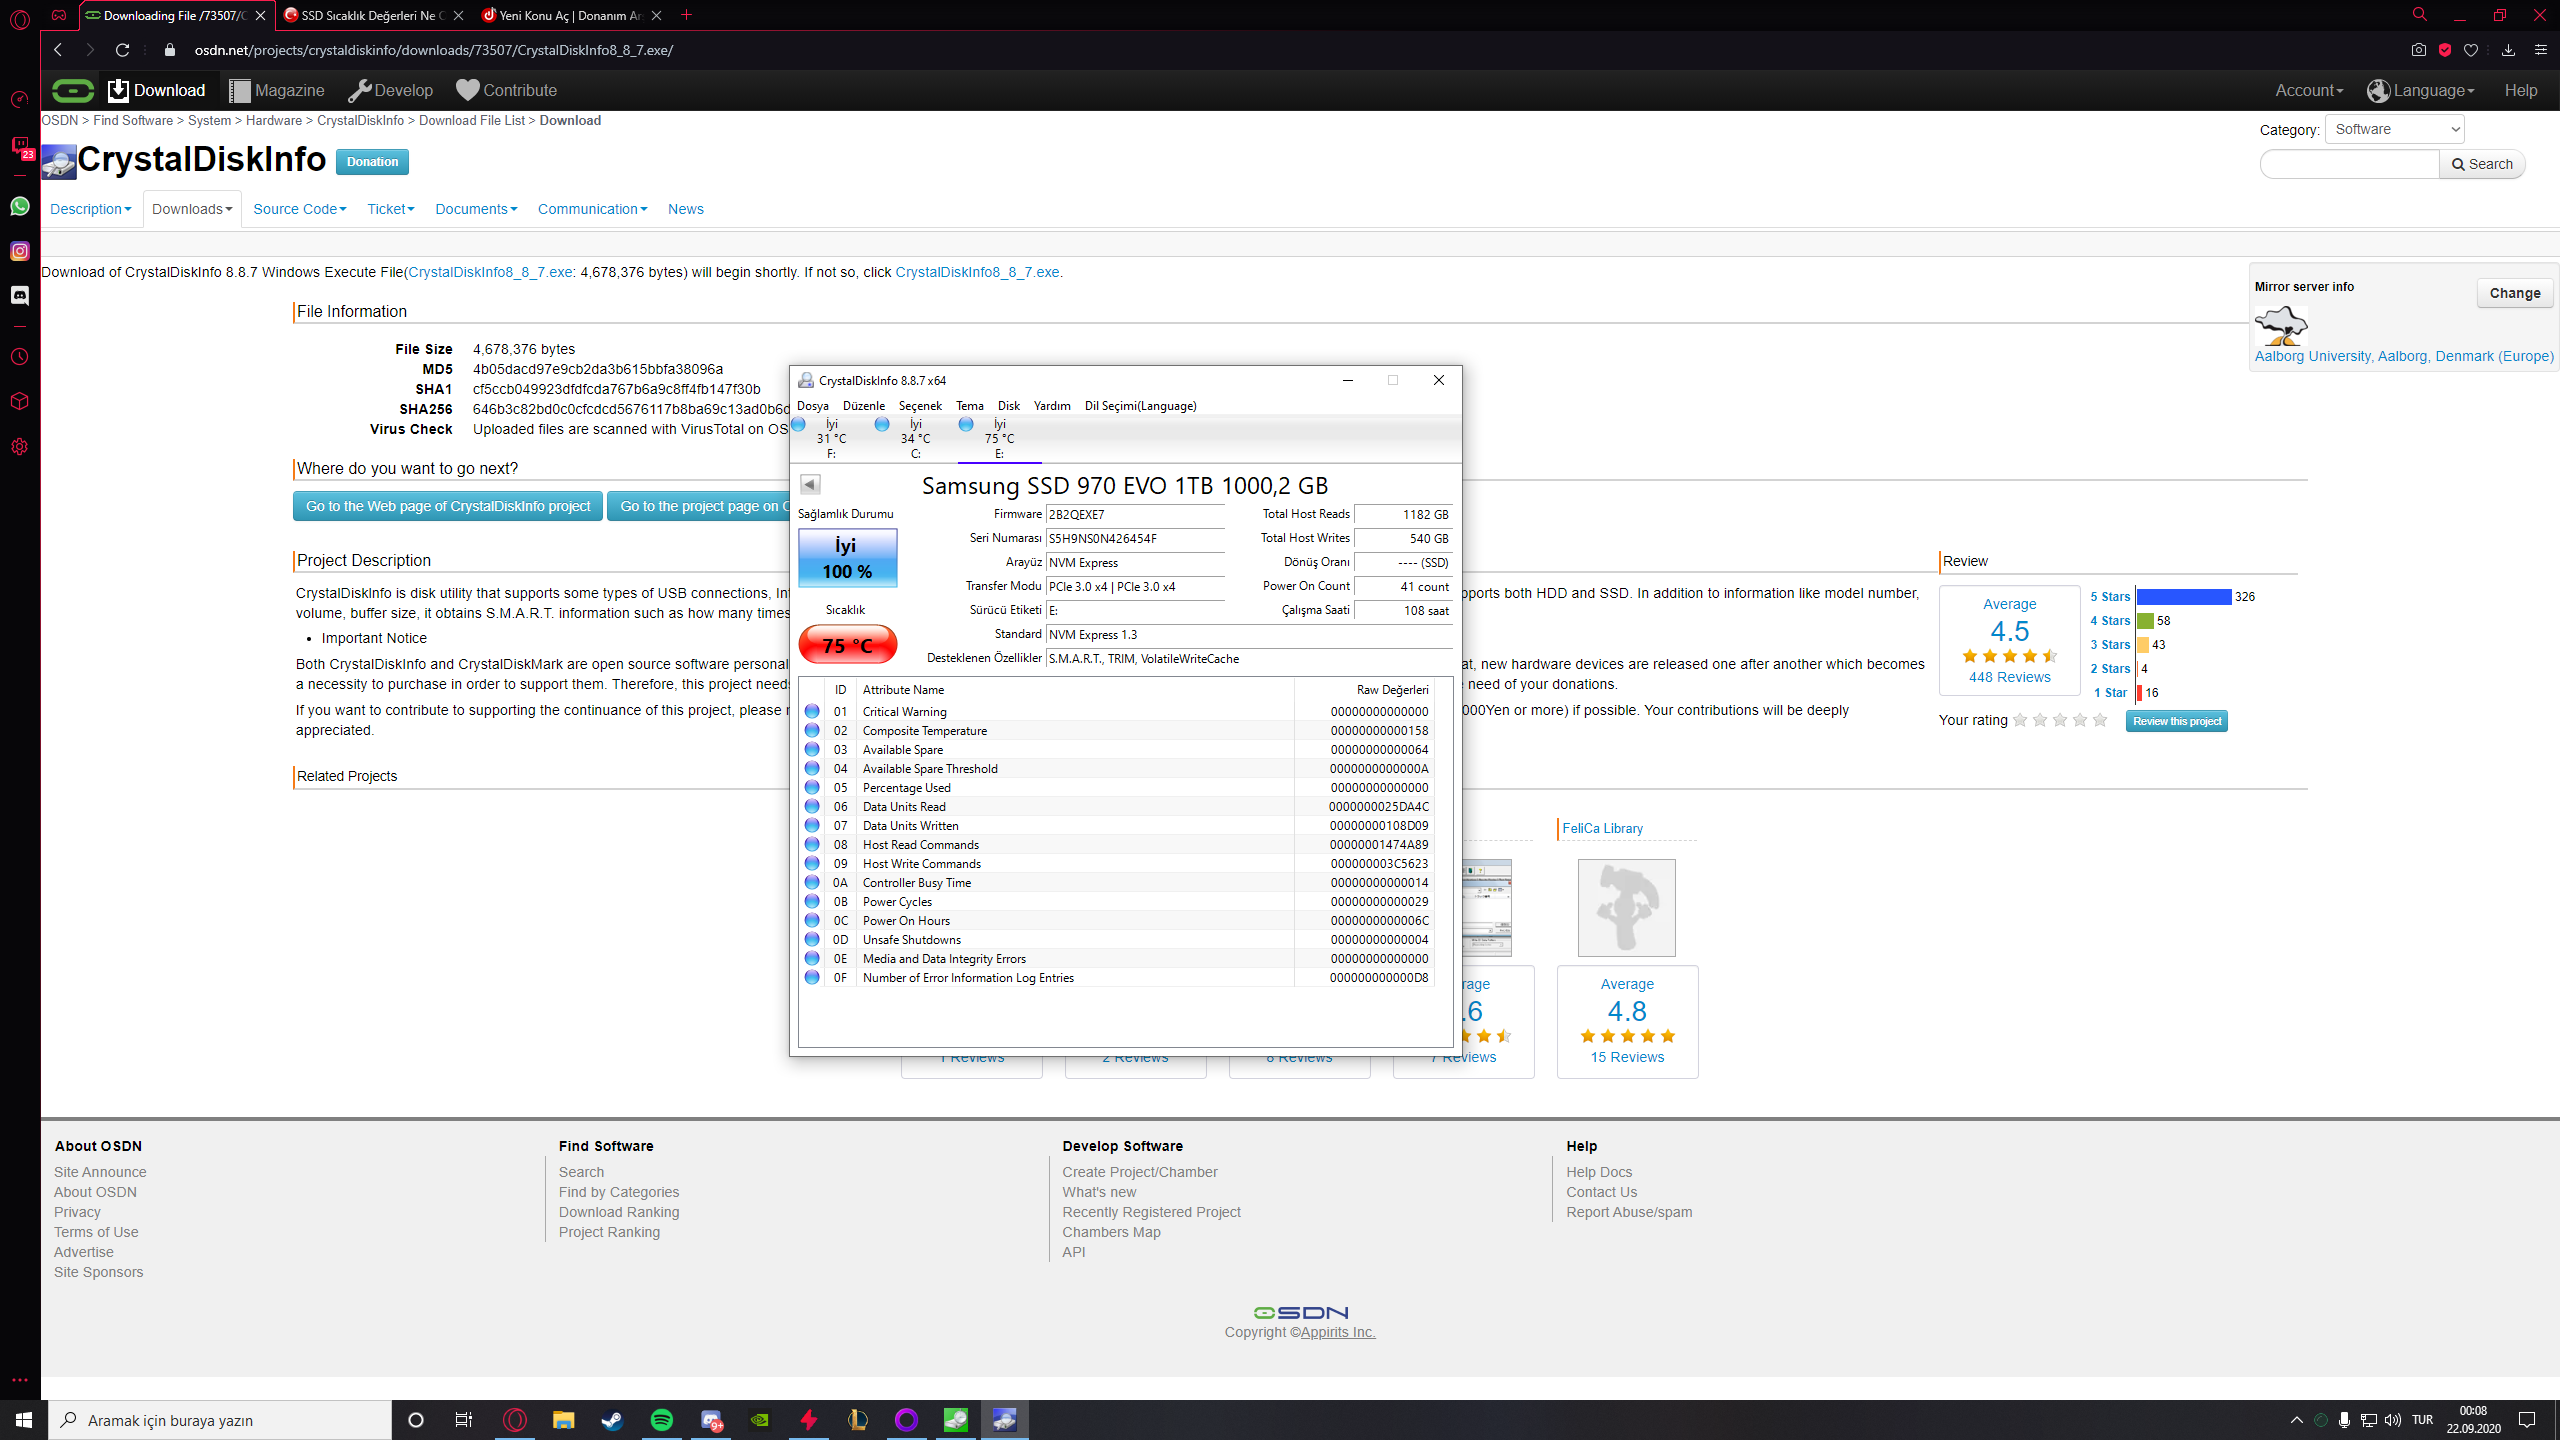The width and height of the screenshot is (2560, 1440).
Task: Click Review this project button
Action: 2176,721
